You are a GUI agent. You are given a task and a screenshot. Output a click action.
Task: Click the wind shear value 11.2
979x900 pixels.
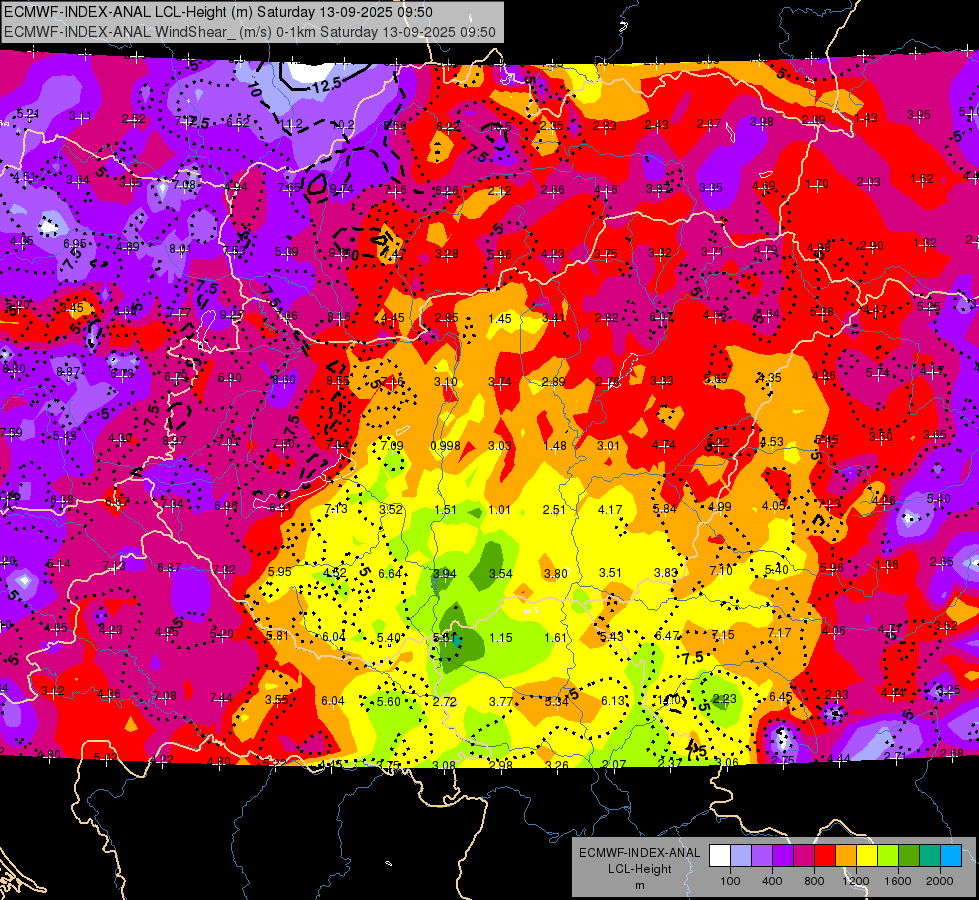coord(292,124)
